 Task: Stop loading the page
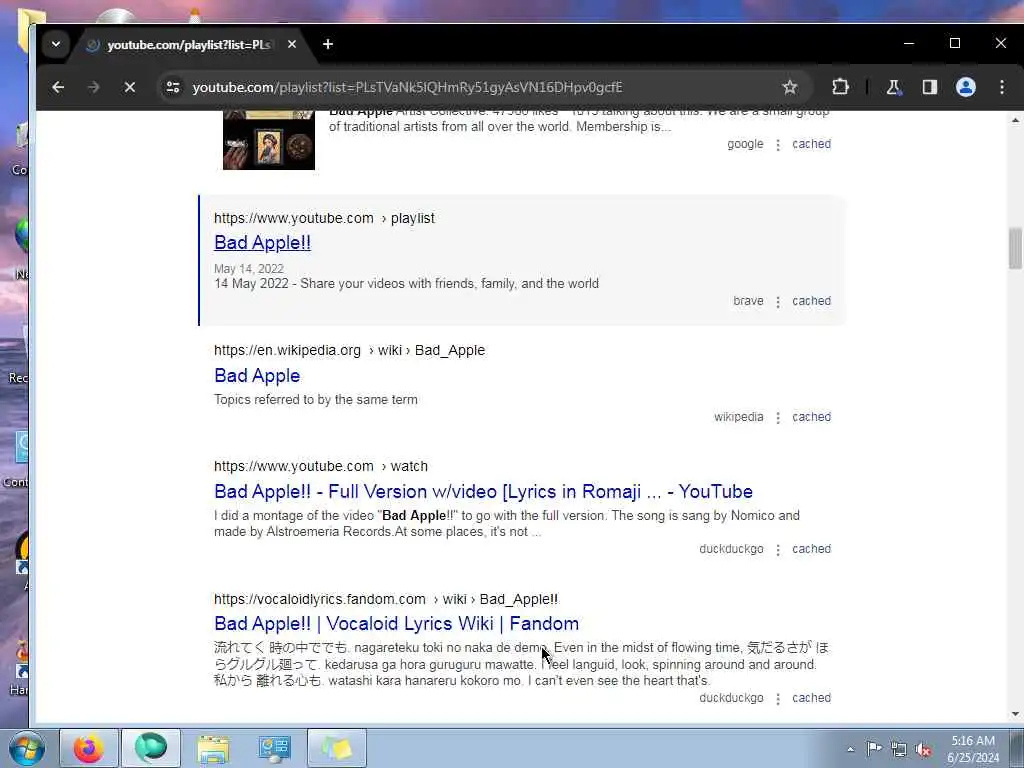129,87
